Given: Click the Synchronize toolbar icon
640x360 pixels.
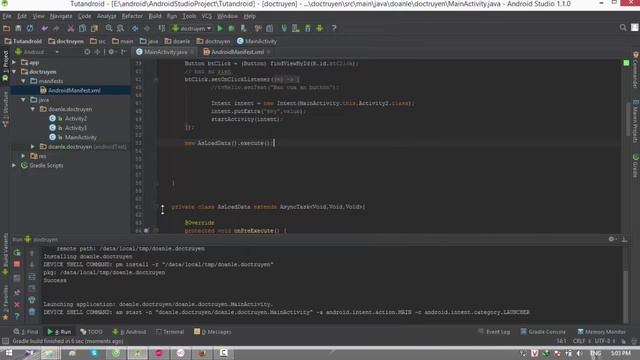Looking at the screenshot, I should pyautogui.click(x=30, y=28).
